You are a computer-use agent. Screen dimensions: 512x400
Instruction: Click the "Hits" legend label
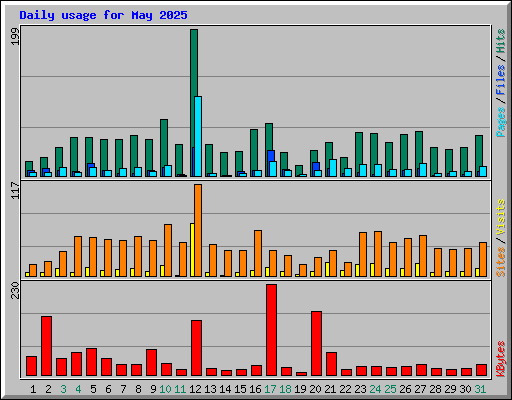pyautogui.click(x=501, y=41)
